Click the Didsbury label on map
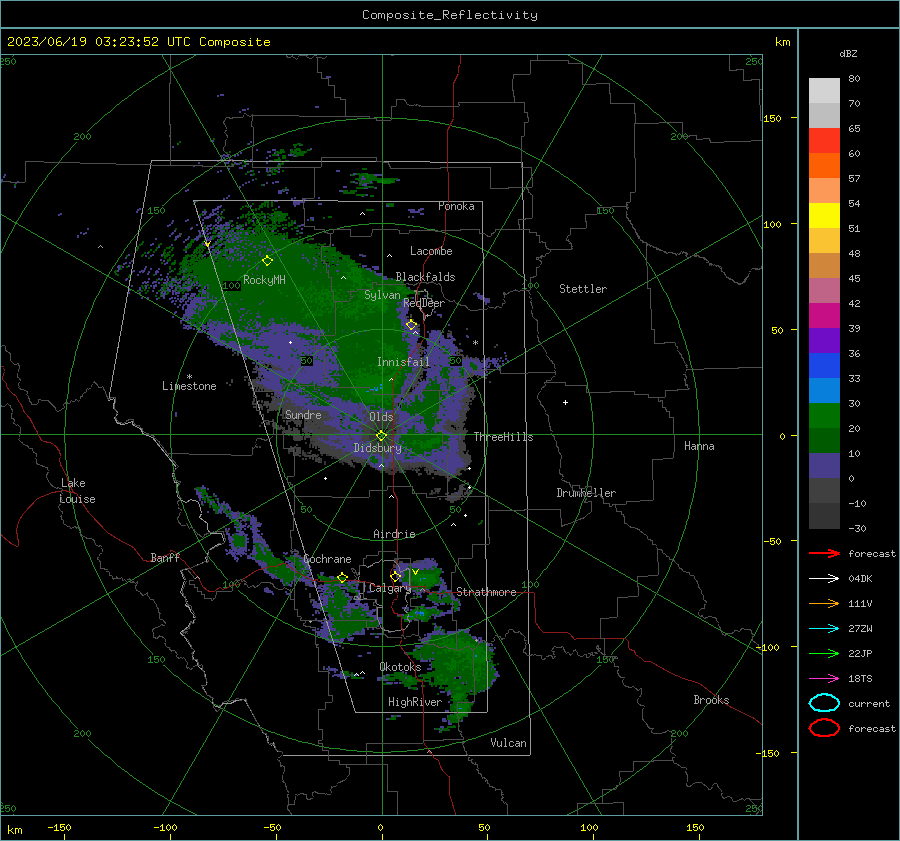 click(x=377, y=448)
